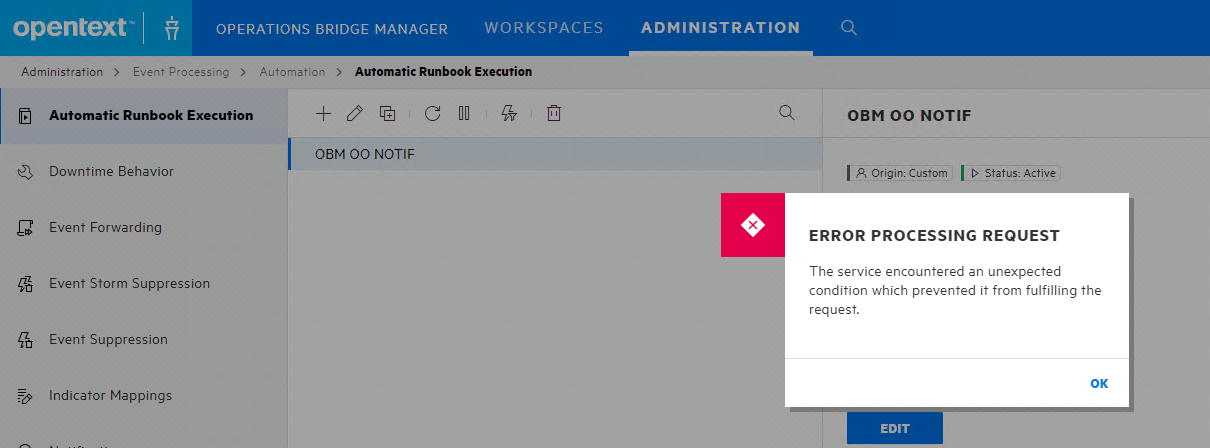
Task: Duplicate the selected rule
Action: point(388,113)
